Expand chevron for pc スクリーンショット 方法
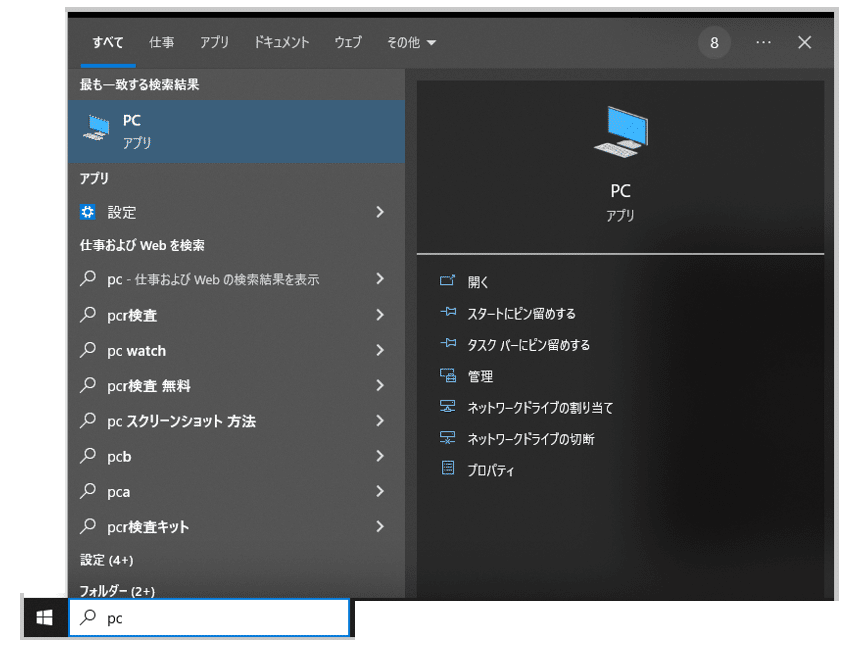856x646 pixels. (x=381, y=420)
